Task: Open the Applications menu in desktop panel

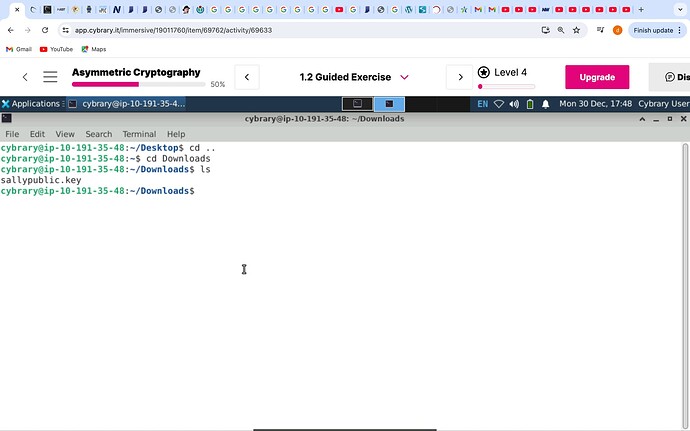Action: (x=32, y=104)
